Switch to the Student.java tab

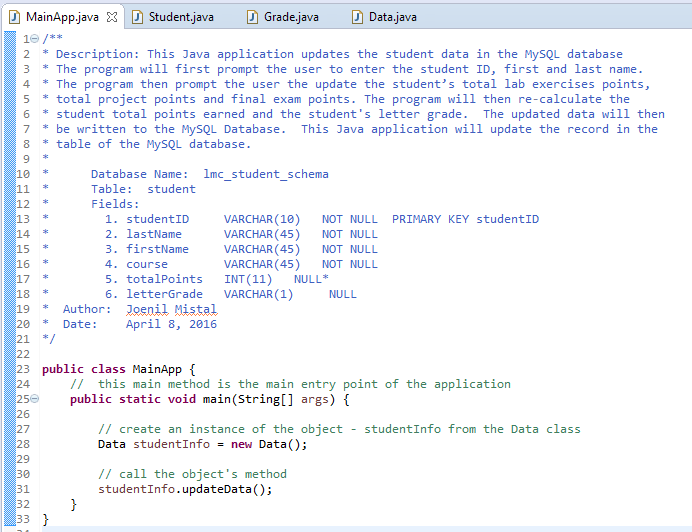(180, 17)
